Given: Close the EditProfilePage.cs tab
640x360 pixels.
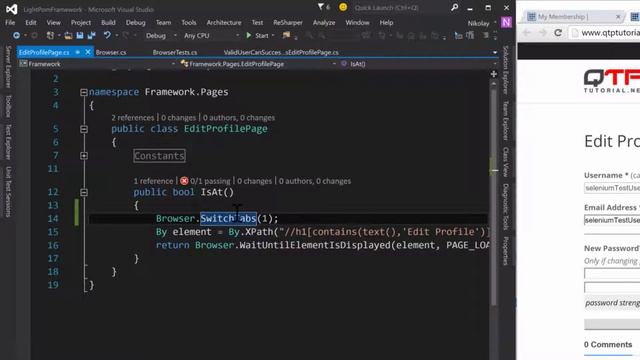Looking at the screenshot, I should 88,52.
